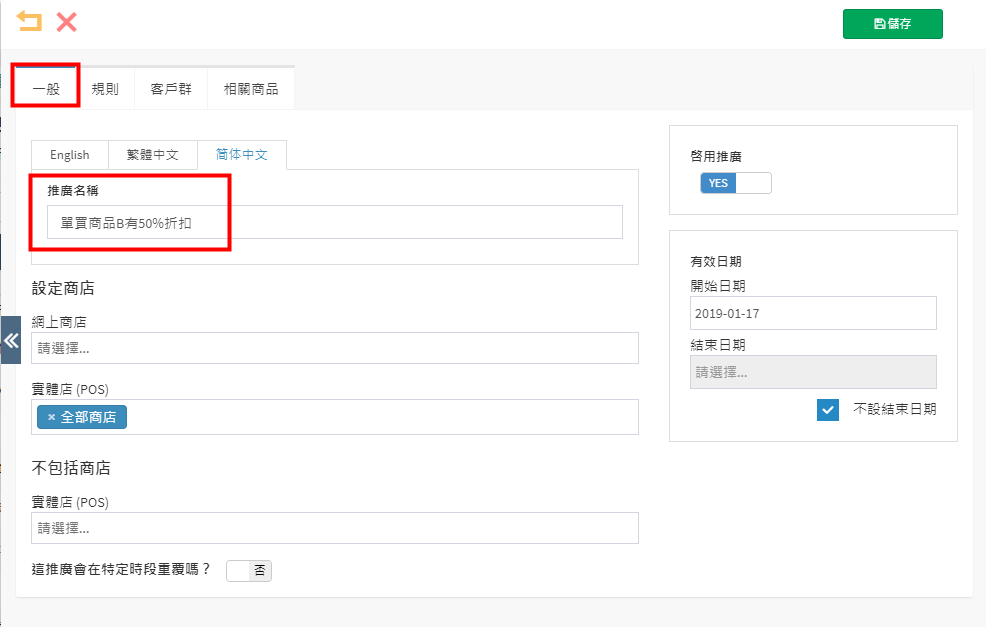The height and width of the screenshot is (627, 986).
Task: Open the 相關商品 tab
Action: 251,89
